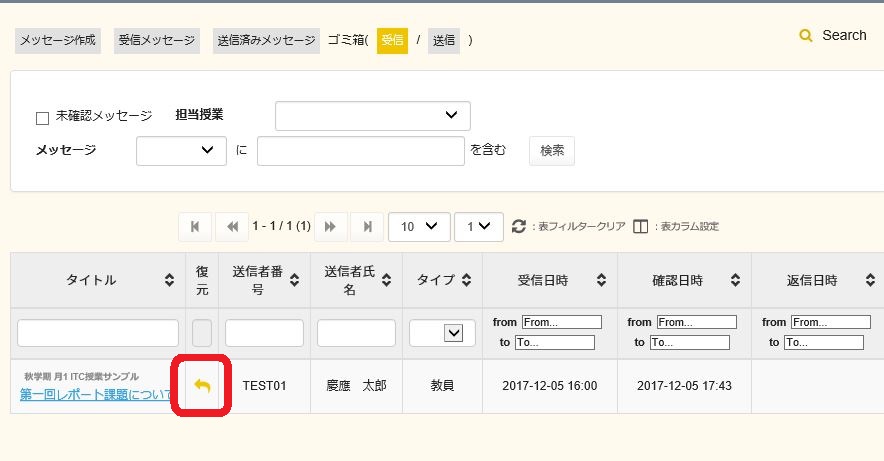Open the 受信メッセージ tab

click(157, 41)
